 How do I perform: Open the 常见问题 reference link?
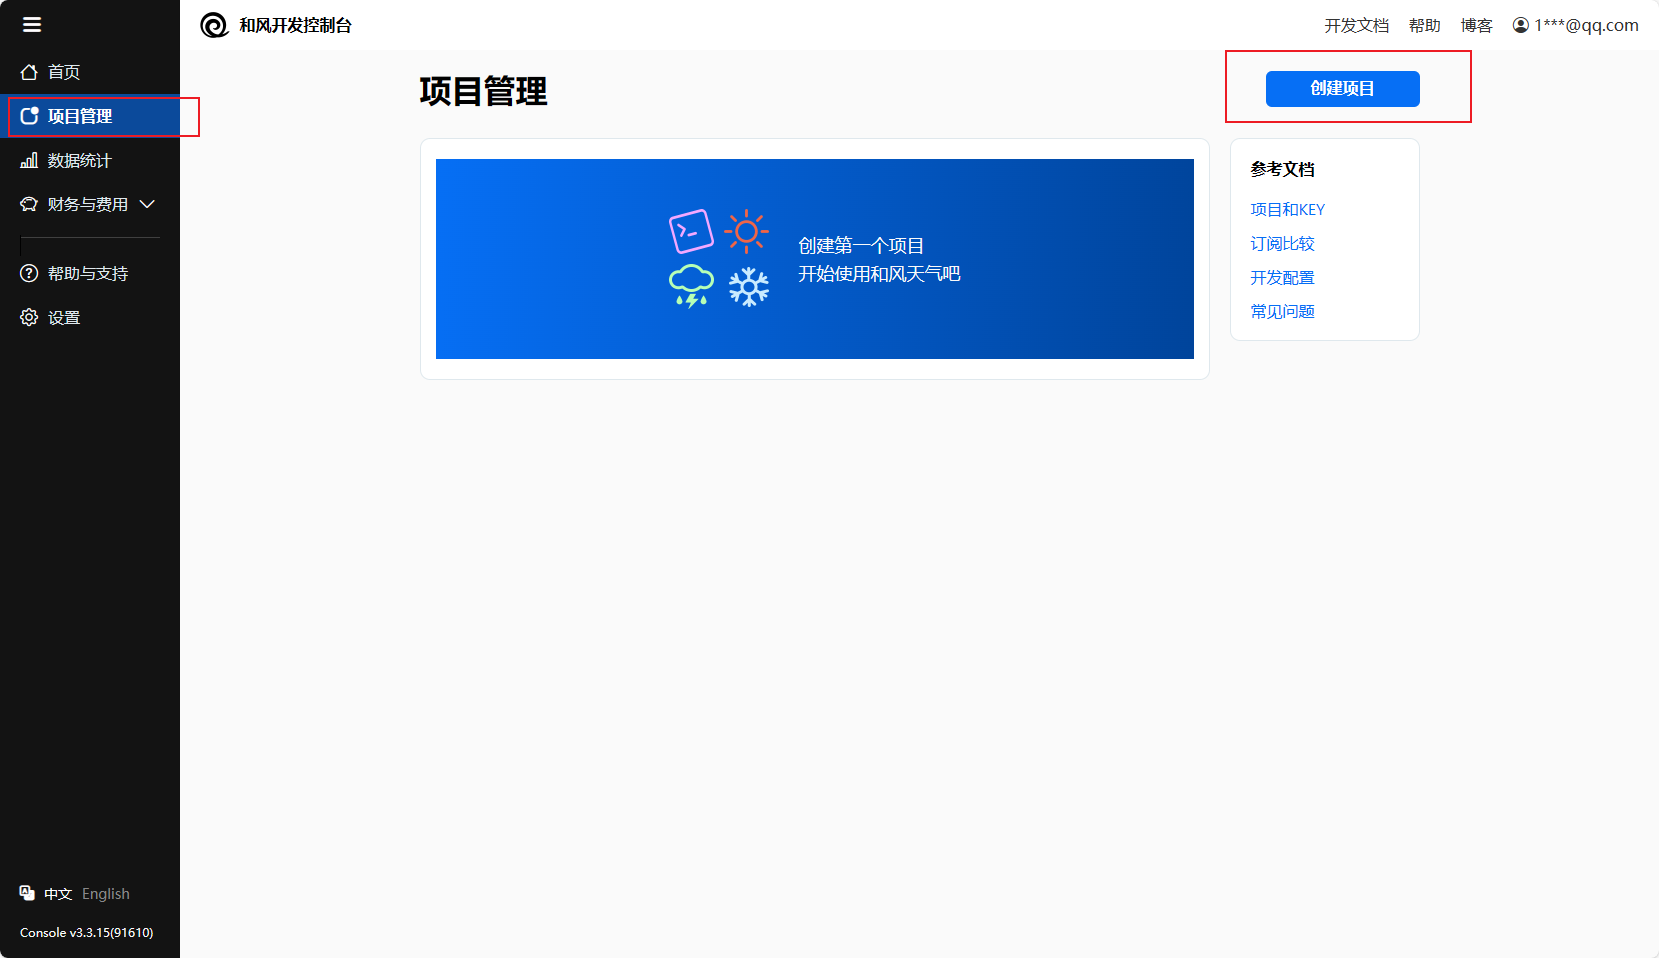[x=1282, y=311]
